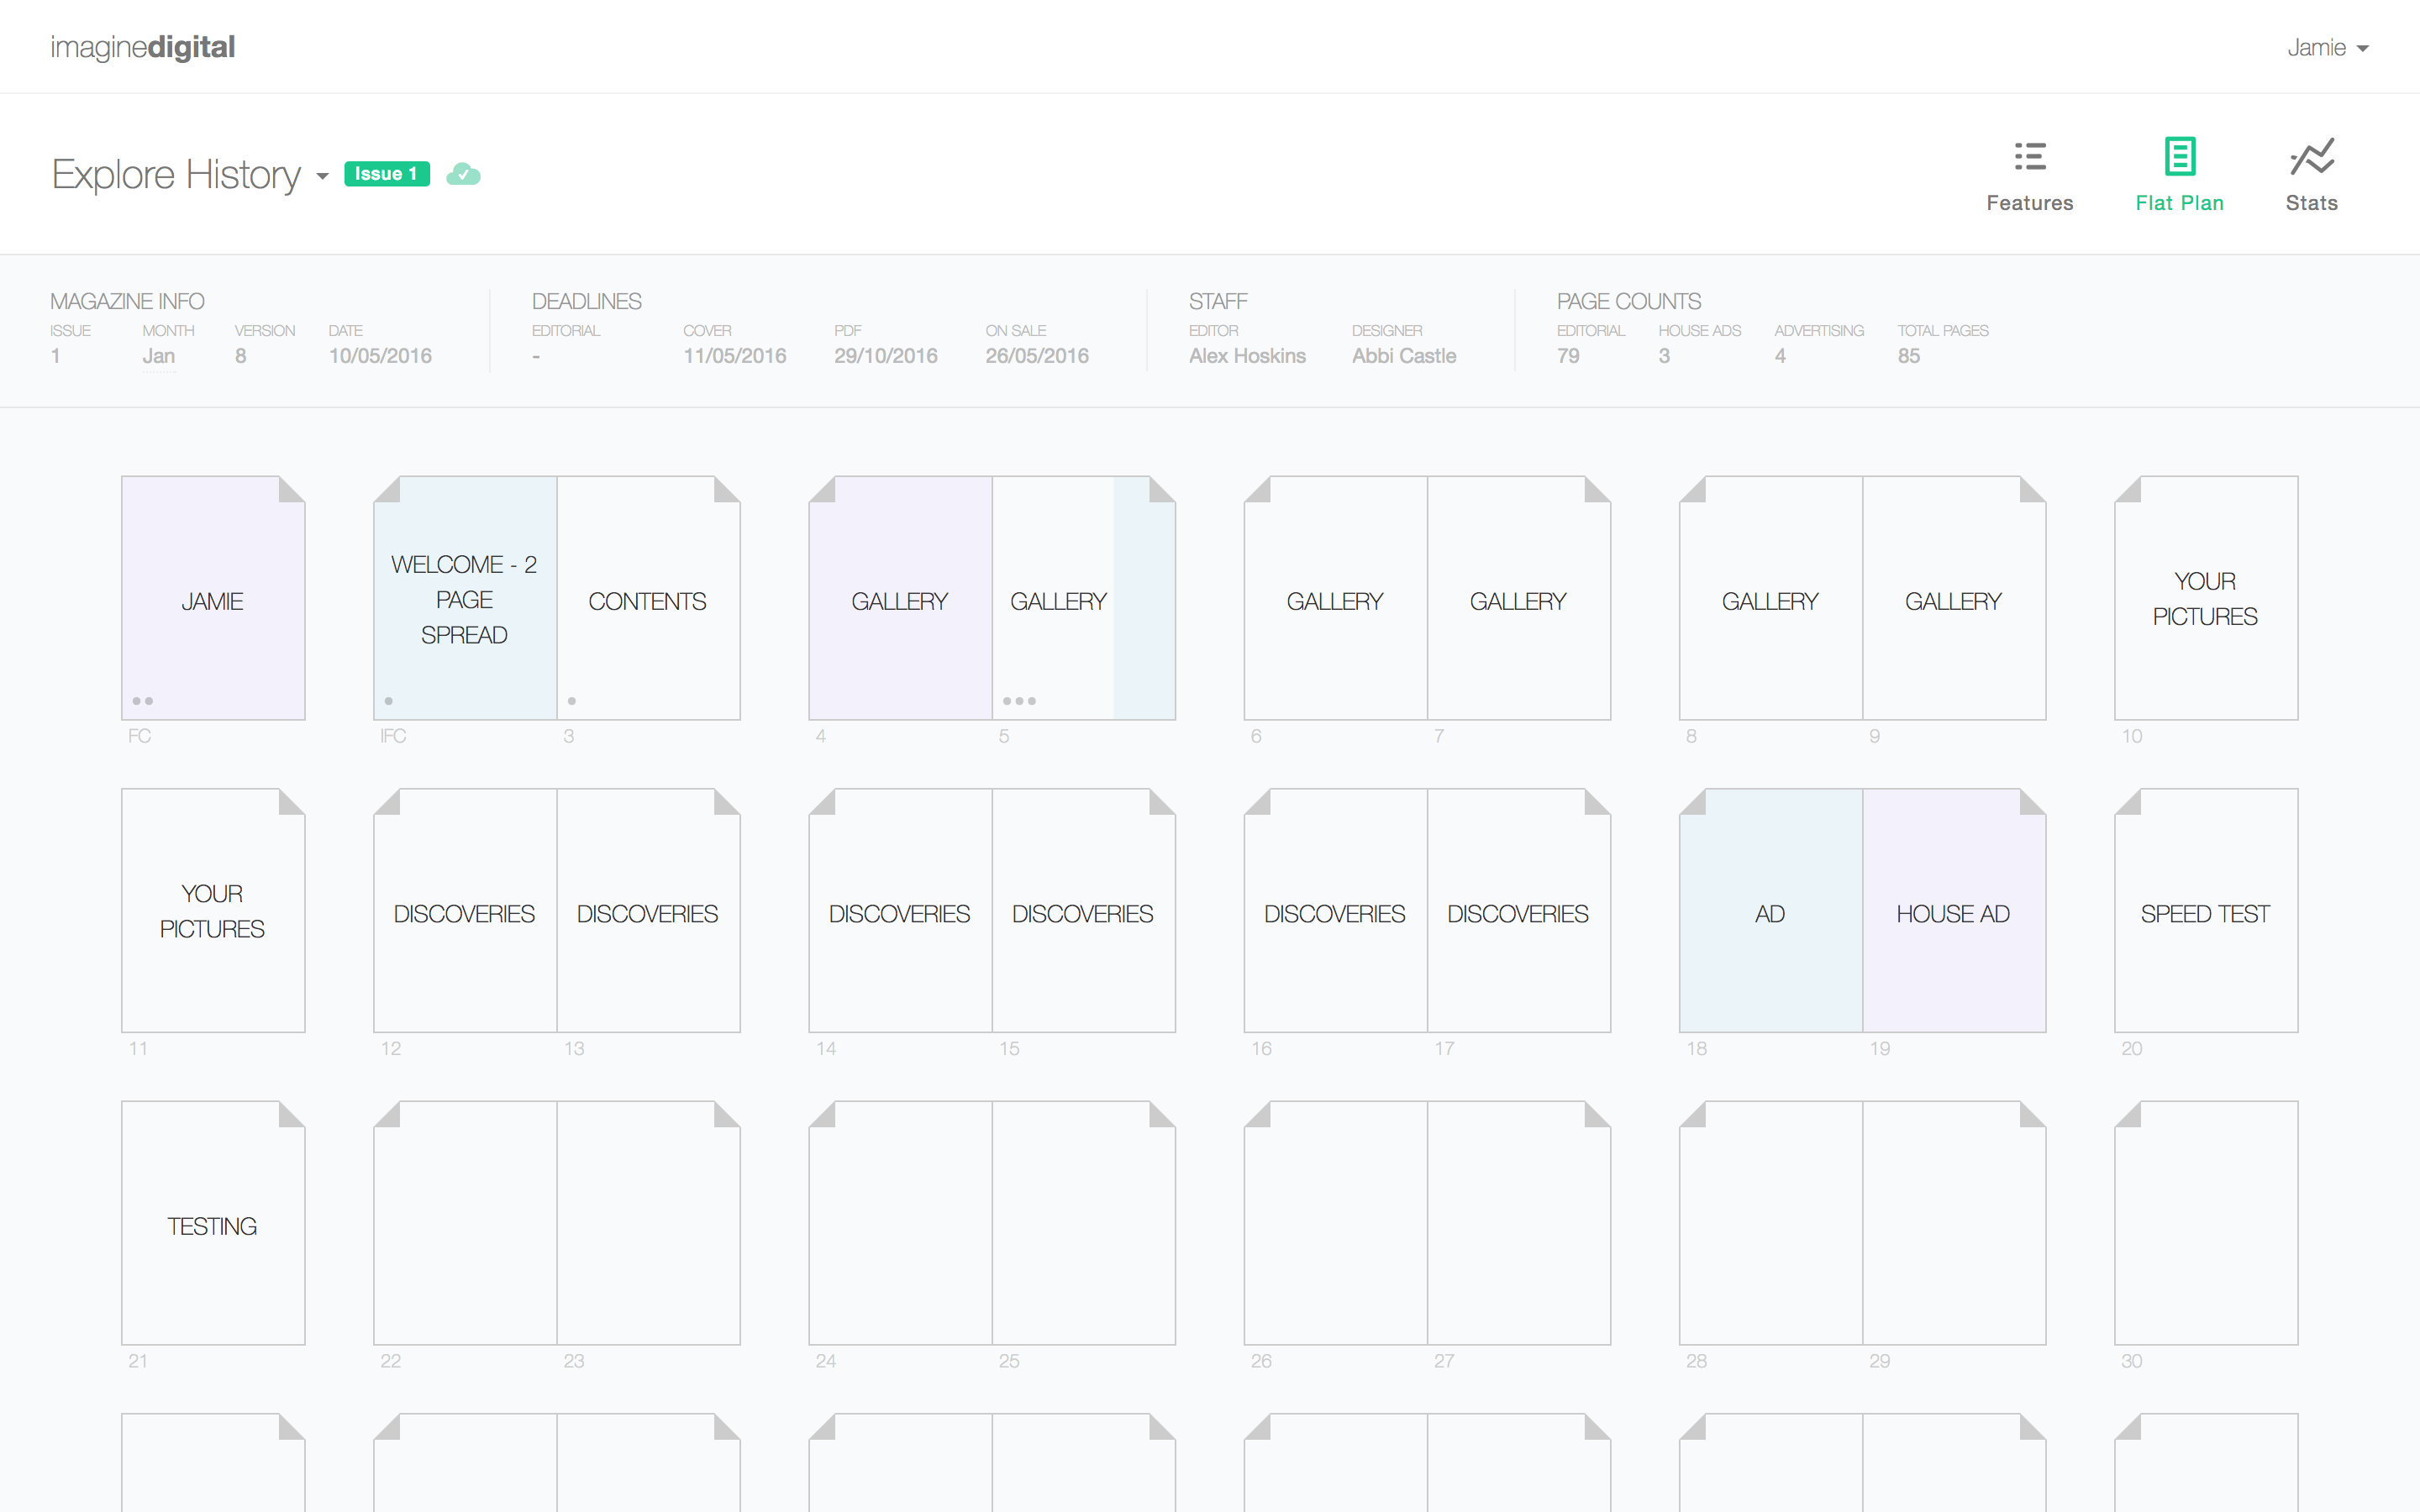Open the SPEED TEST page 20
Image resolution: width=2420 pixels, height=1512 pixels.
2206,910
